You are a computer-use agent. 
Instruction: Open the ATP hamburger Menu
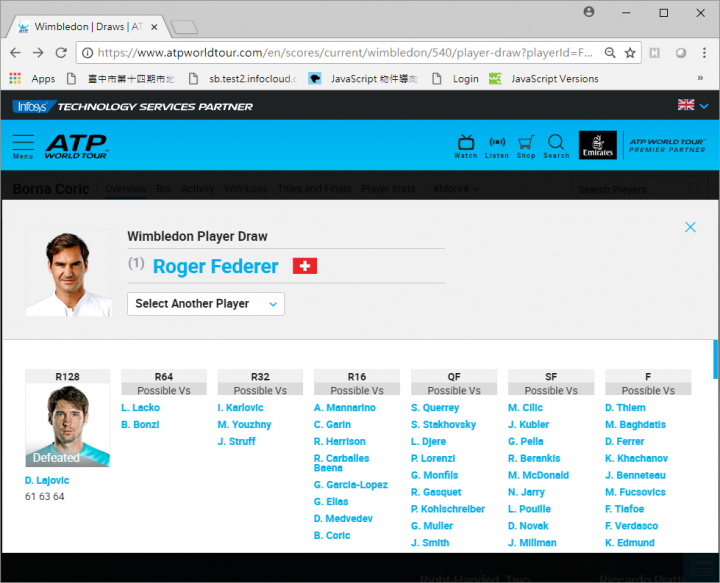click(23, 146)
